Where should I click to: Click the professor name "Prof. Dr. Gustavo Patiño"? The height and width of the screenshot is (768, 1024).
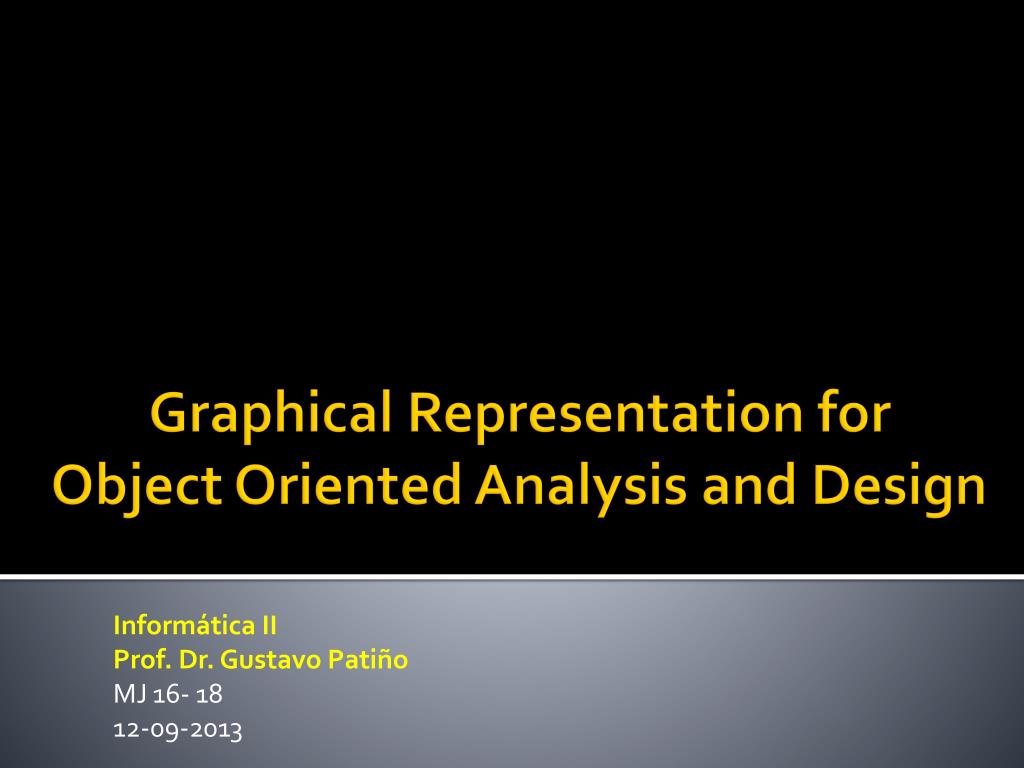click(261, 659)
